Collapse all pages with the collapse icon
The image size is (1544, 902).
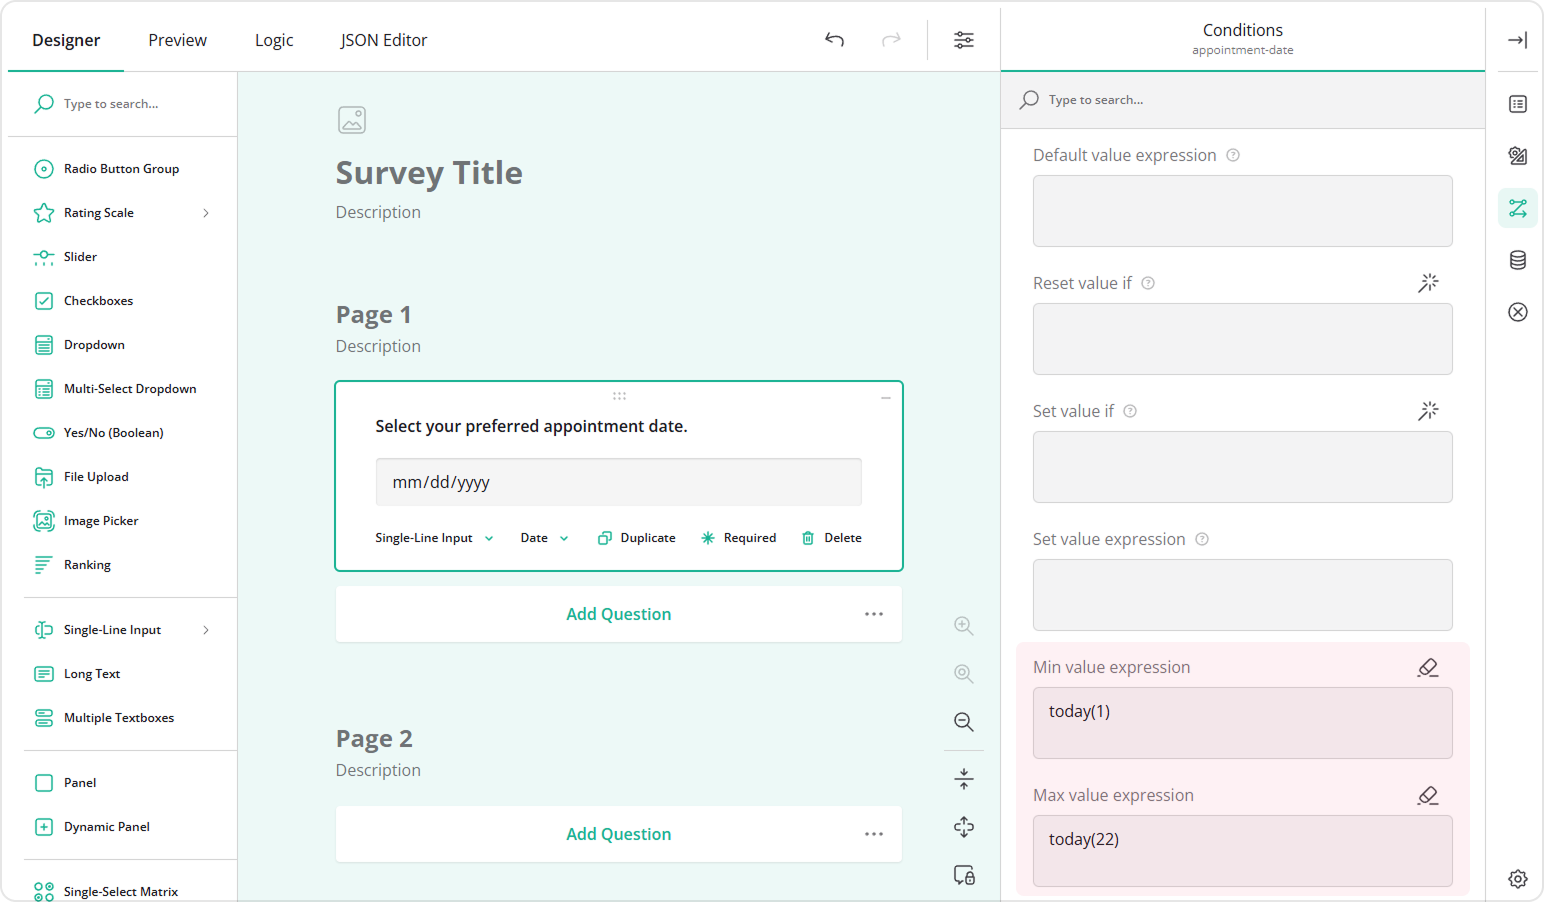coord(963,778)
